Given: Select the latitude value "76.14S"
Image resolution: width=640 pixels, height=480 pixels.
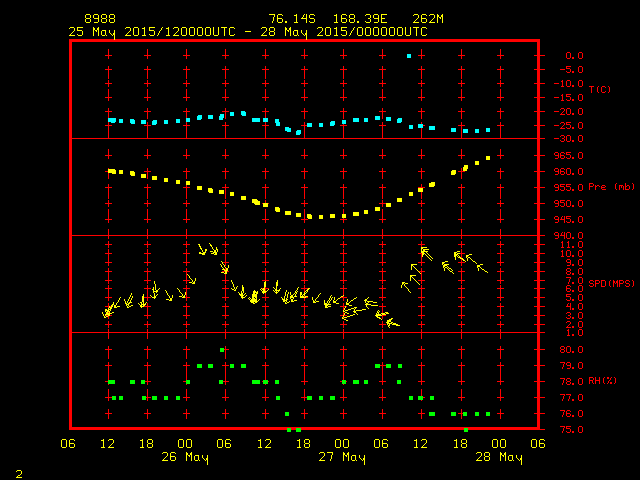Looking at the screenshot, I should point(292,19).
